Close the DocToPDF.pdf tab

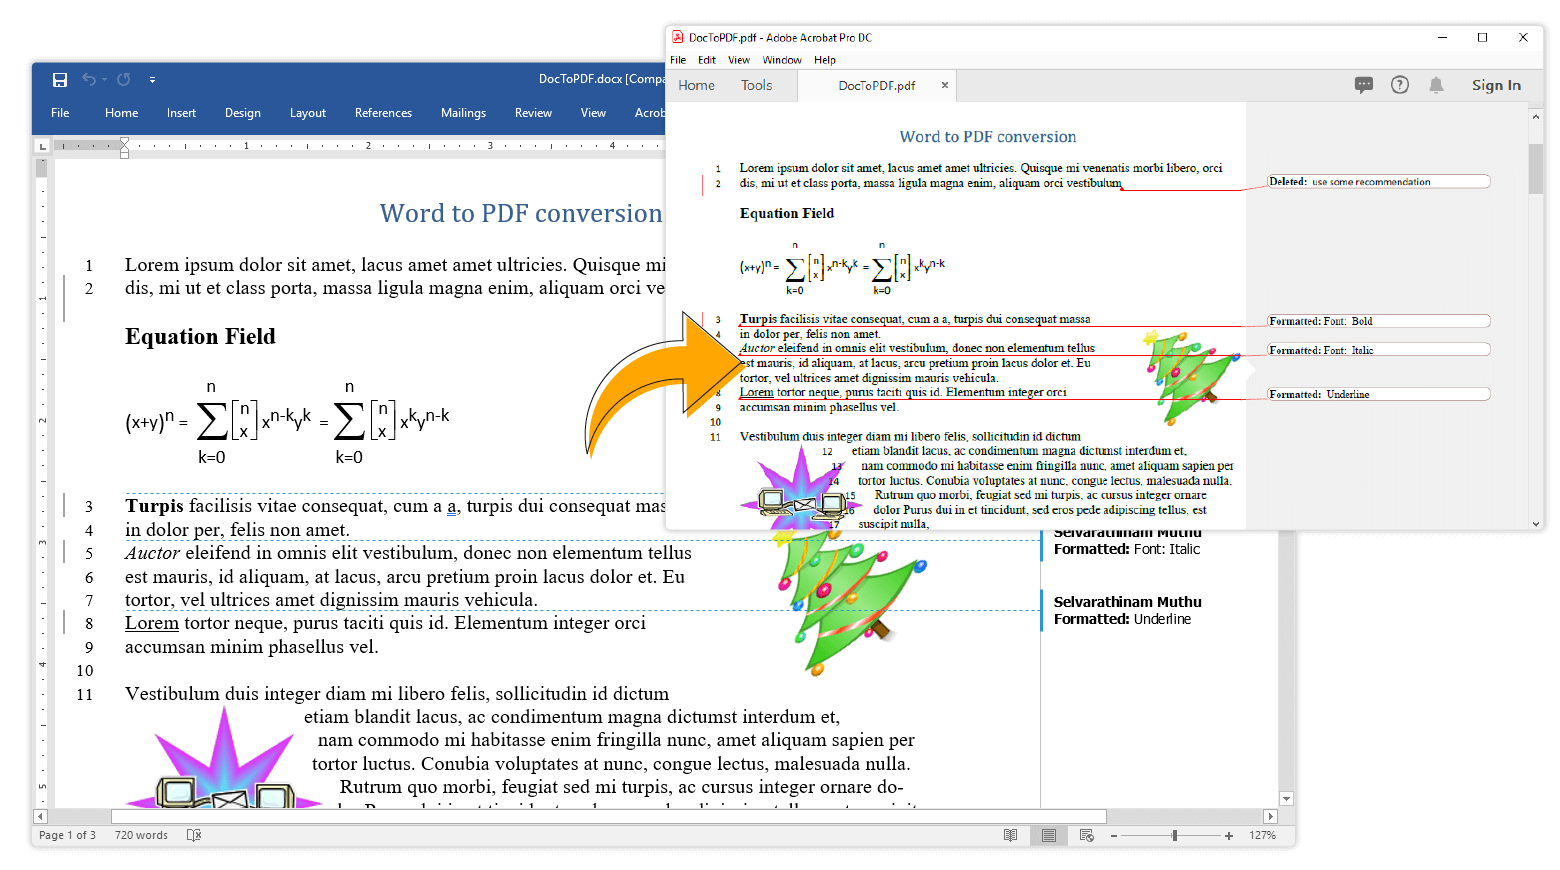coord(944,85)
